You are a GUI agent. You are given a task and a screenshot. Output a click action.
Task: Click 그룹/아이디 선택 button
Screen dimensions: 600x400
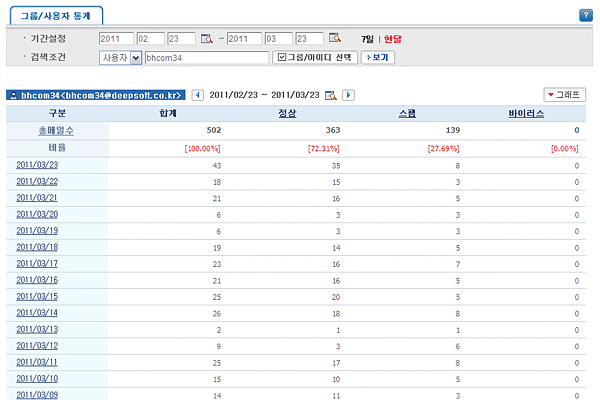pos(315,57)
